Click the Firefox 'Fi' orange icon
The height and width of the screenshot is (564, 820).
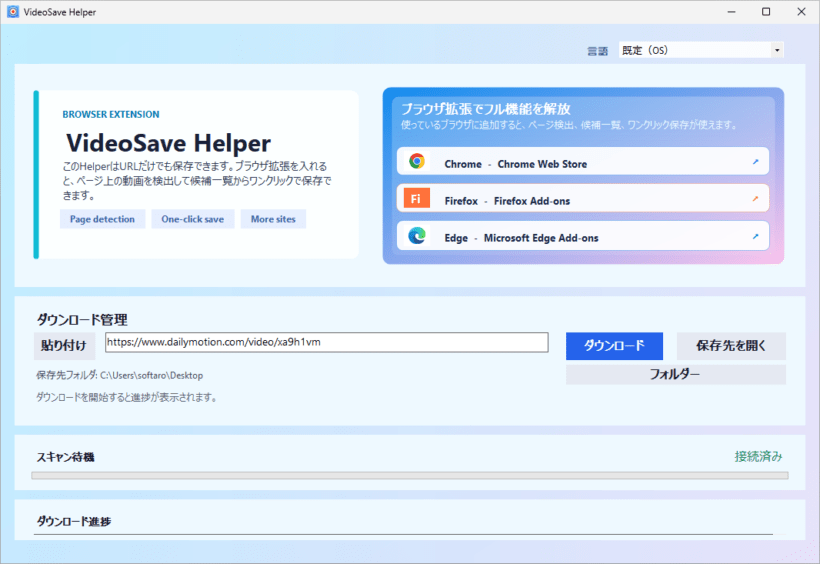(x=417, y=198)
